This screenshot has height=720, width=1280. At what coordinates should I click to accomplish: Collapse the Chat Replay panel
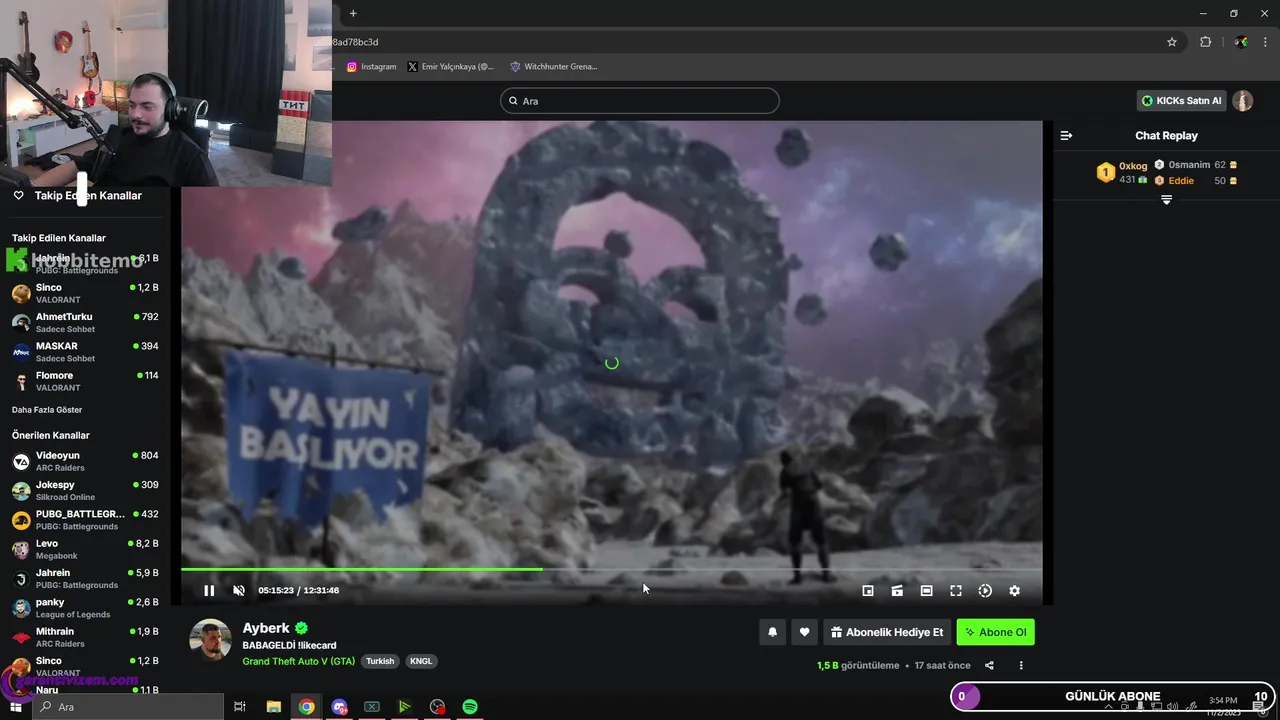[1066, 135]
